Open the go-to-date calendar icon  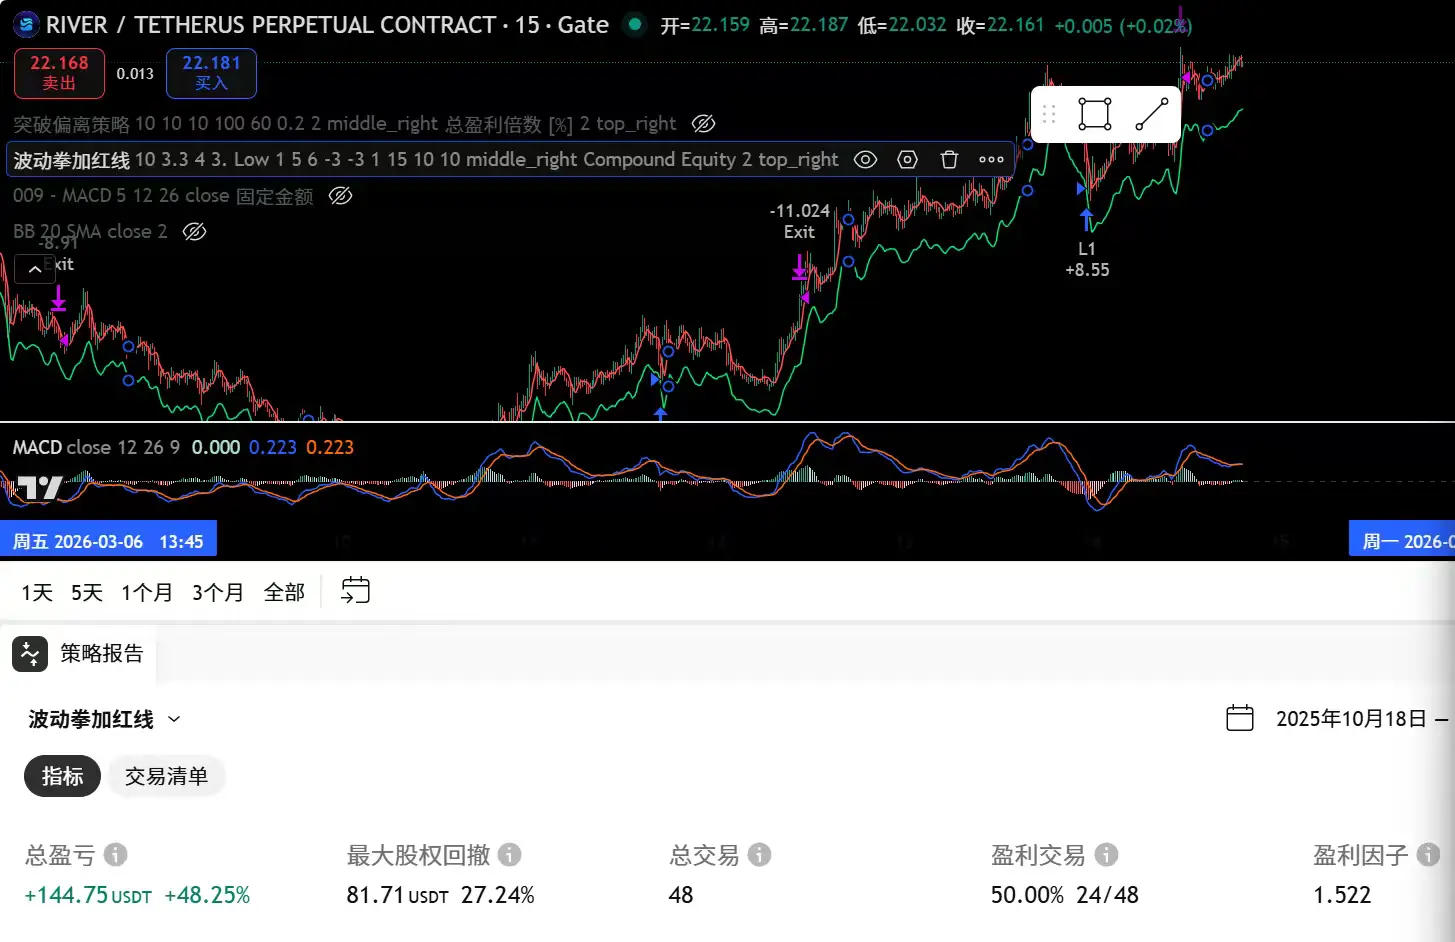pyautogui.click(x=355, y=591)
